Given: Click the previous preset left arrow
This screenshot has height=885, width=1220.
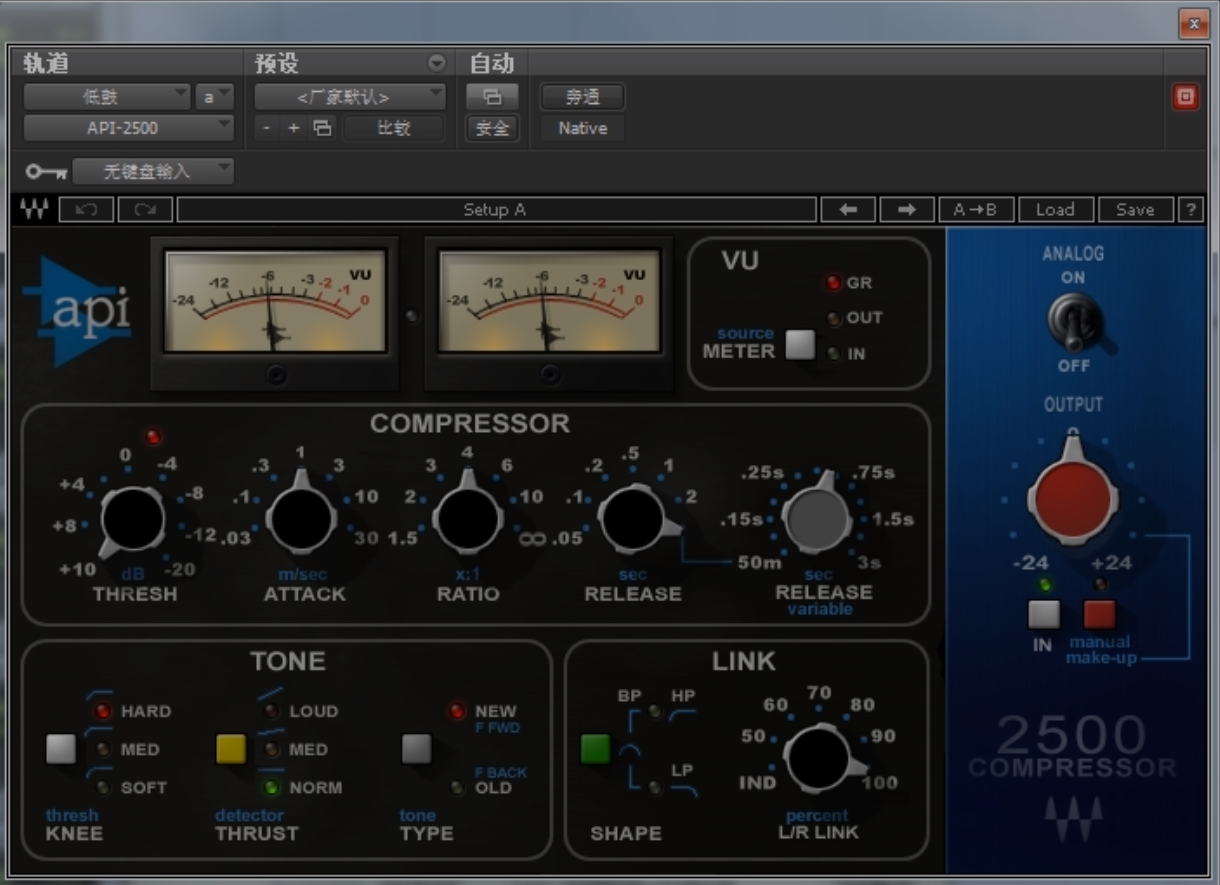Looking at the screenshot, I should click(848, 210).
